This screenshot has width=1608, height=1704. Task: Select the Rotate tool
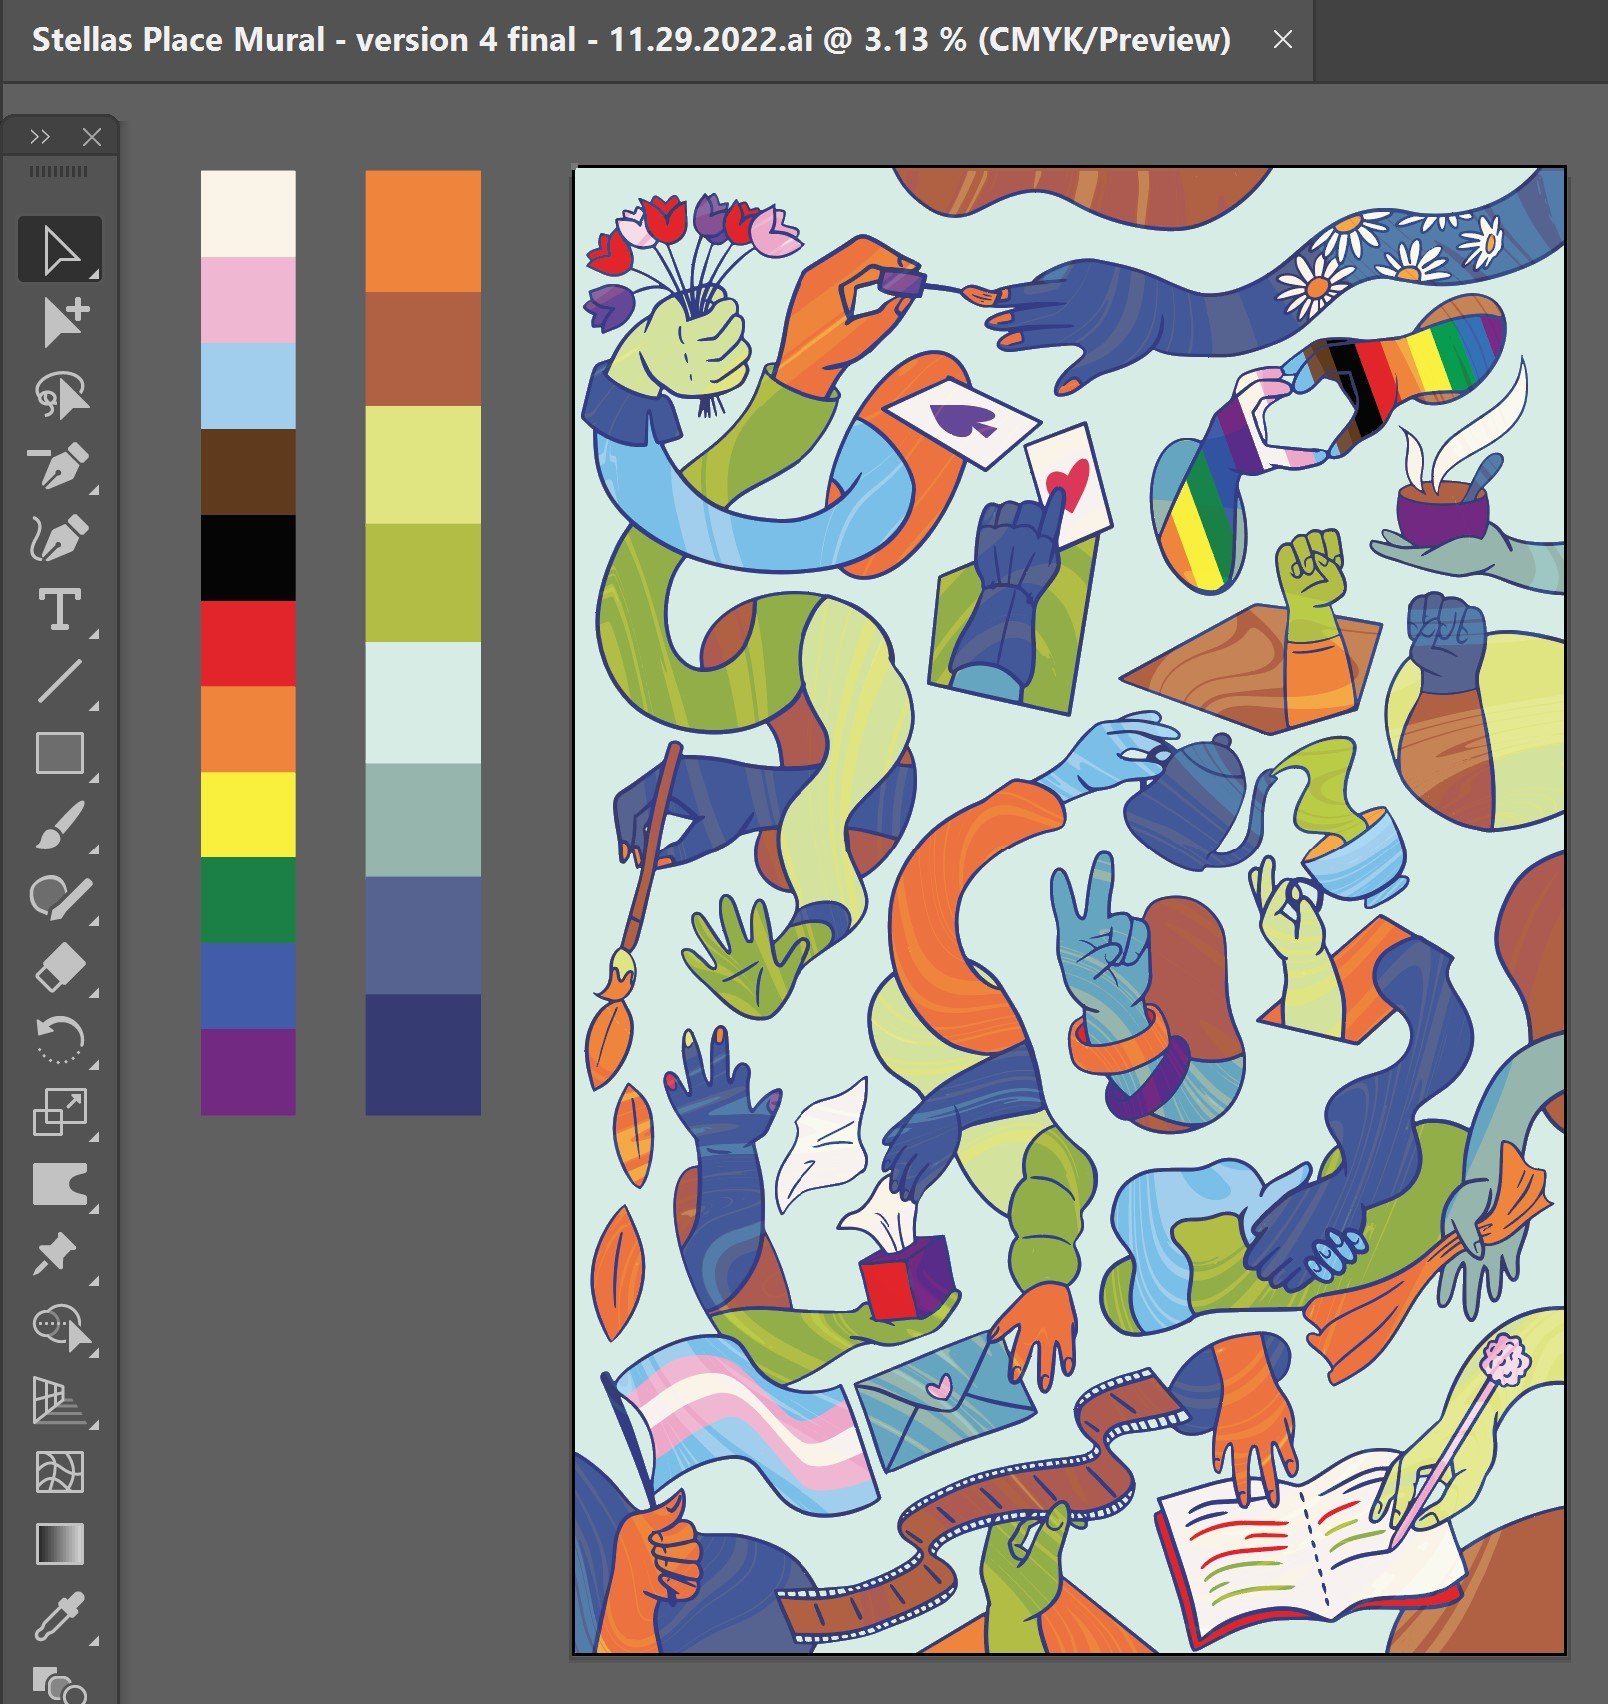coord(60,1041)
